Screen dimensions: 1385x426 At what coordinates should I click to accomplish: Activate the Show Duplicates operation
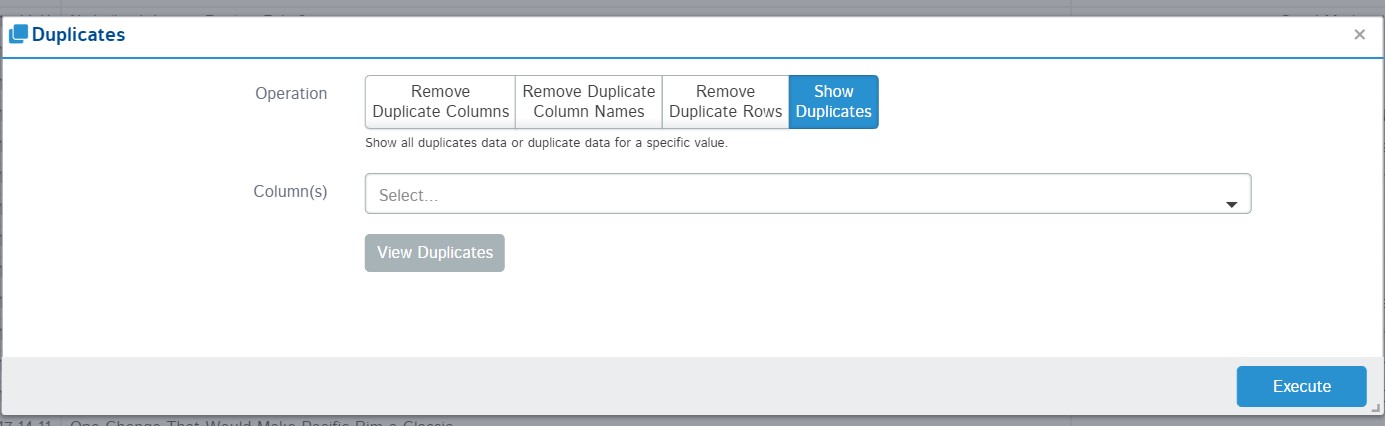833,102
